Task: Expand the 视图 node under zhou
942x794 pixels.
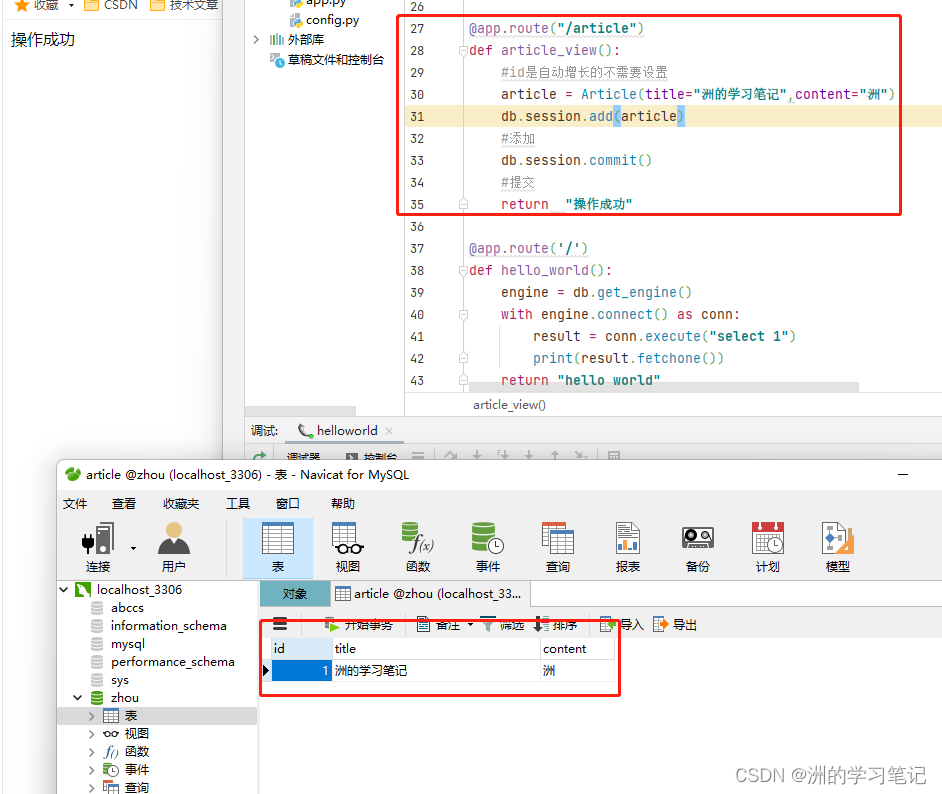Action: [x=91, y=734]
